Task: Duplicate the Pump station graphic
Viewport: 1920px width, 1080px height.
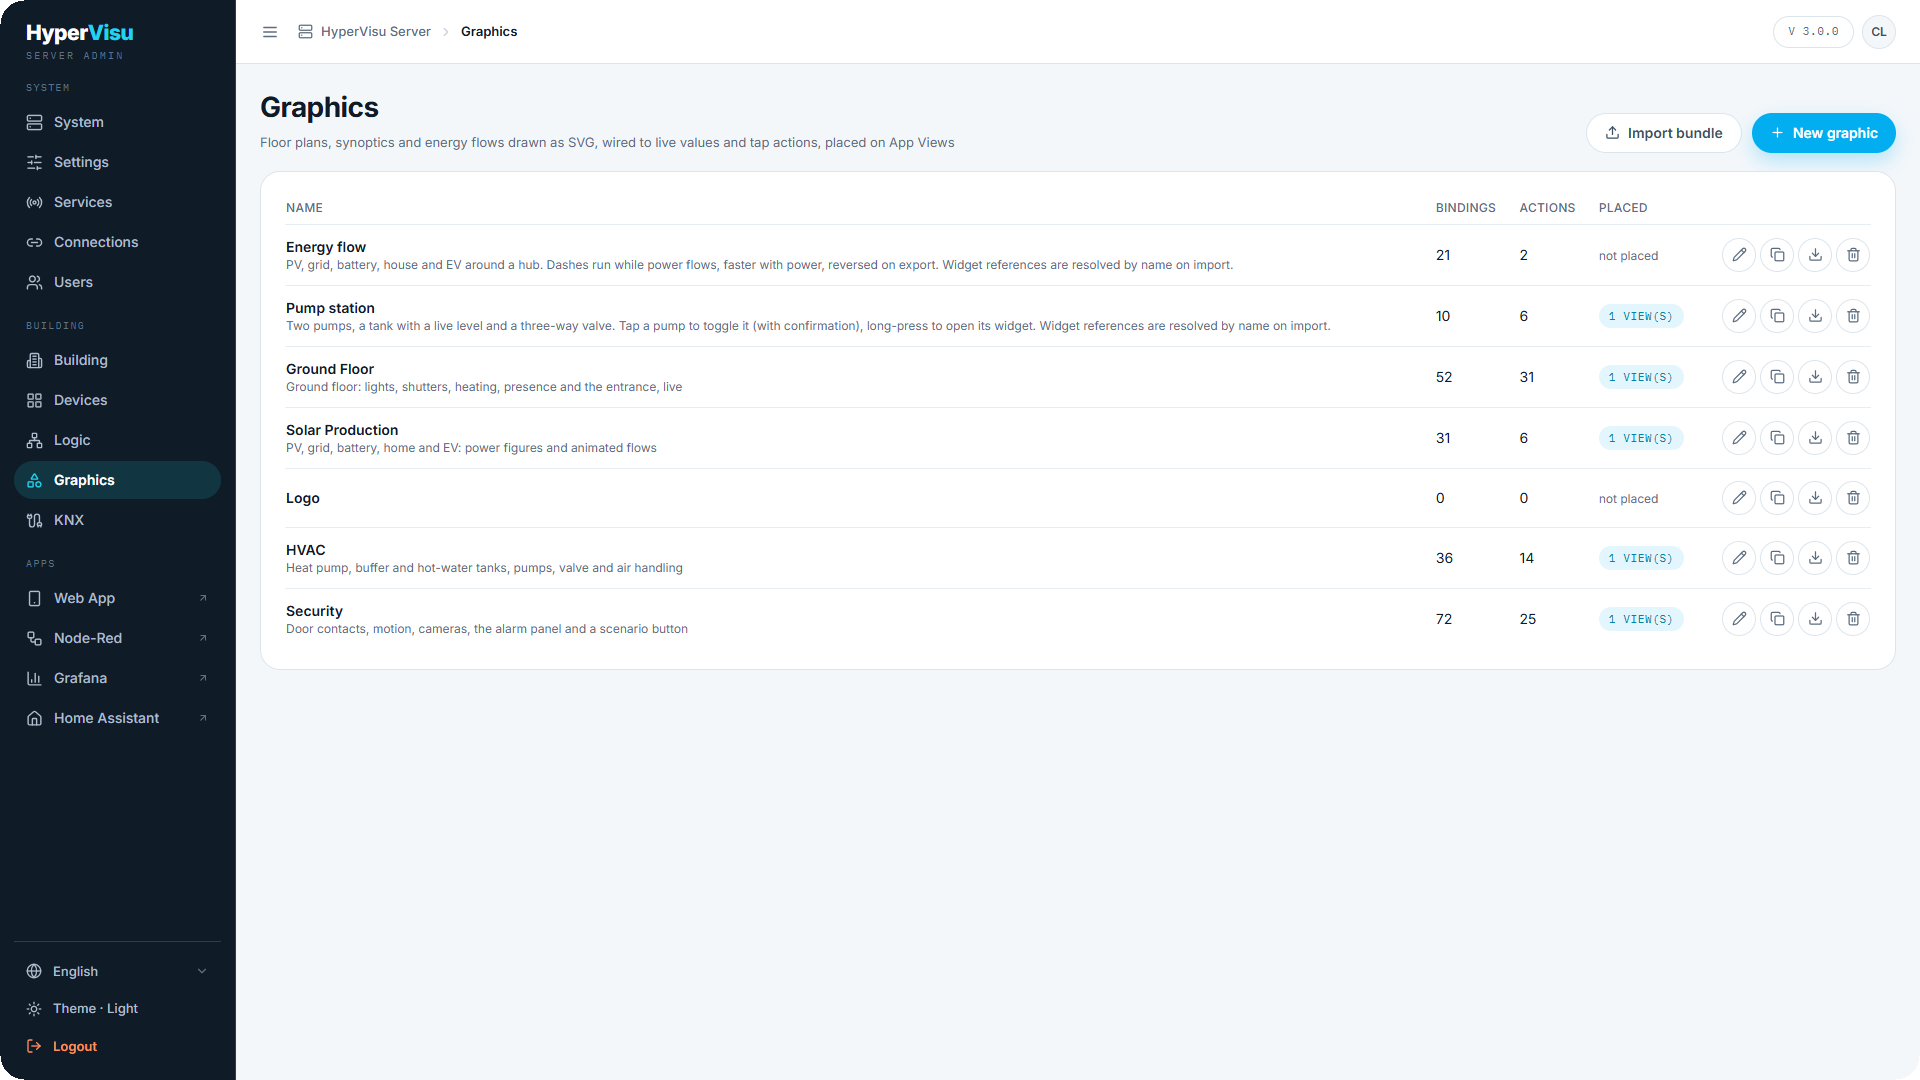Action: click(x=1777, y=316)
